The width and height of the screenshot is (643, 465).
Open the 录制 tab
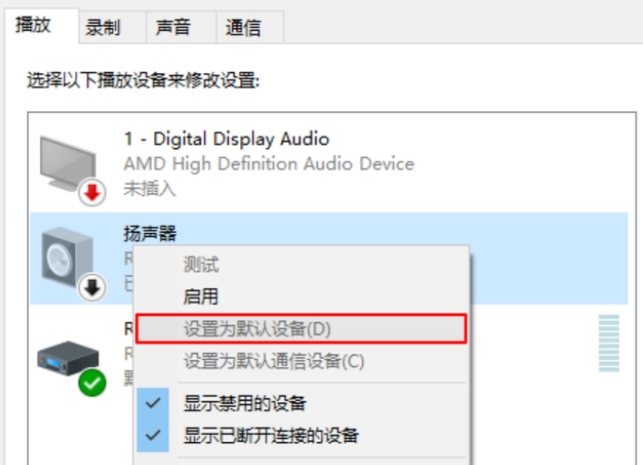pyautogui.click(x=103, y=27)
